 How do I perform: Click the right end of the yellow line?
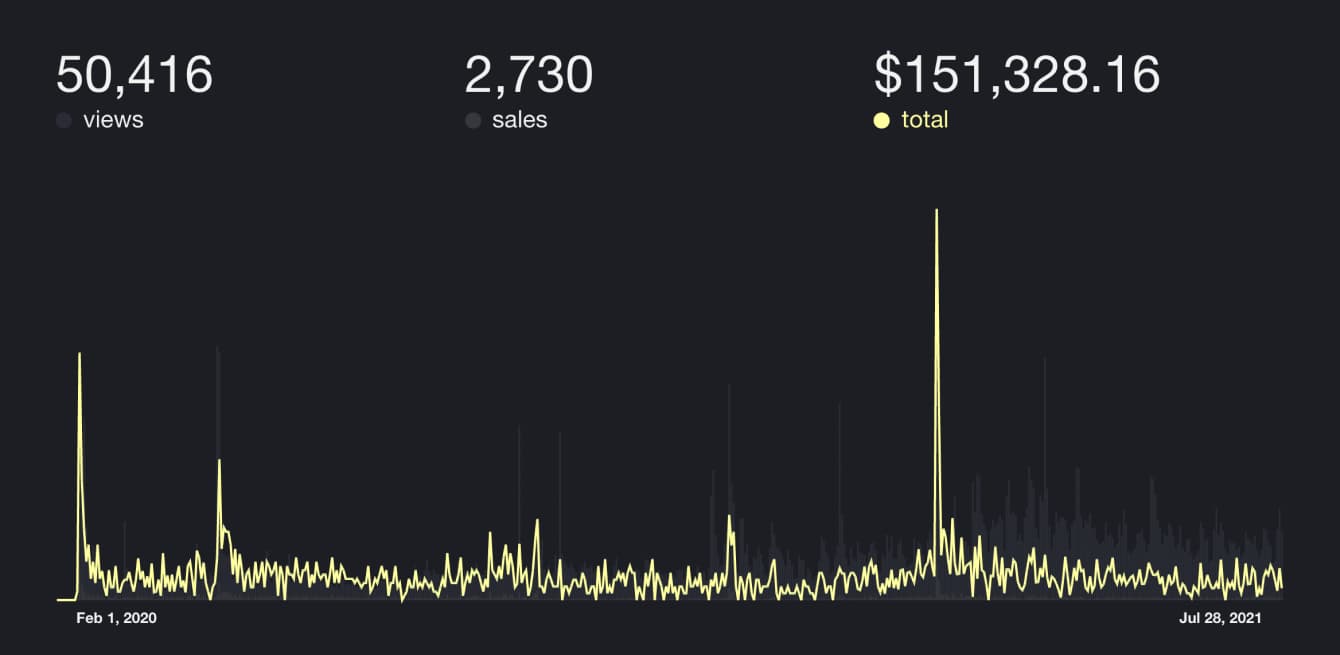(1281, 587)
